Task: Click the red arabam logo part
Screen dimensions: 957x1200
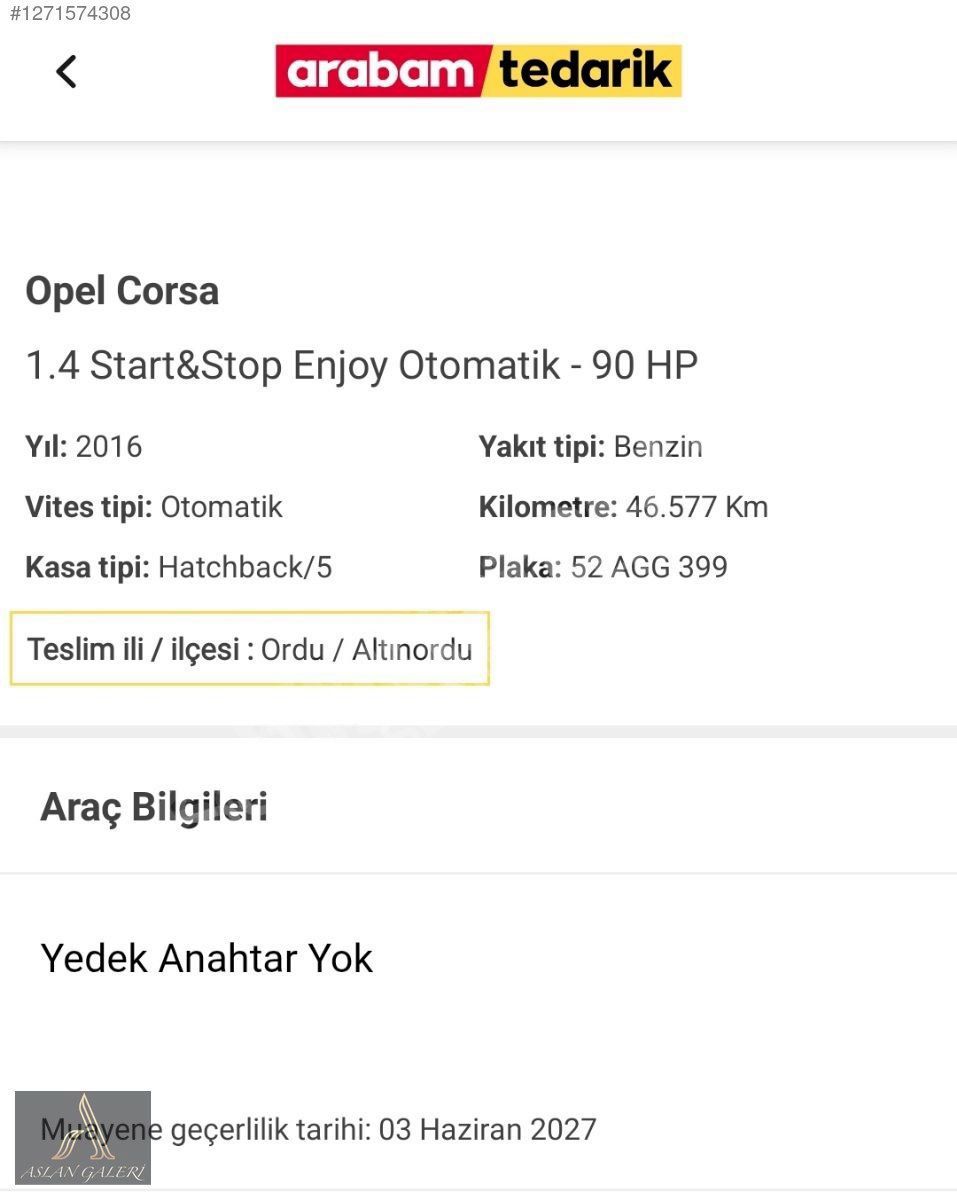Action: (379, 71)
